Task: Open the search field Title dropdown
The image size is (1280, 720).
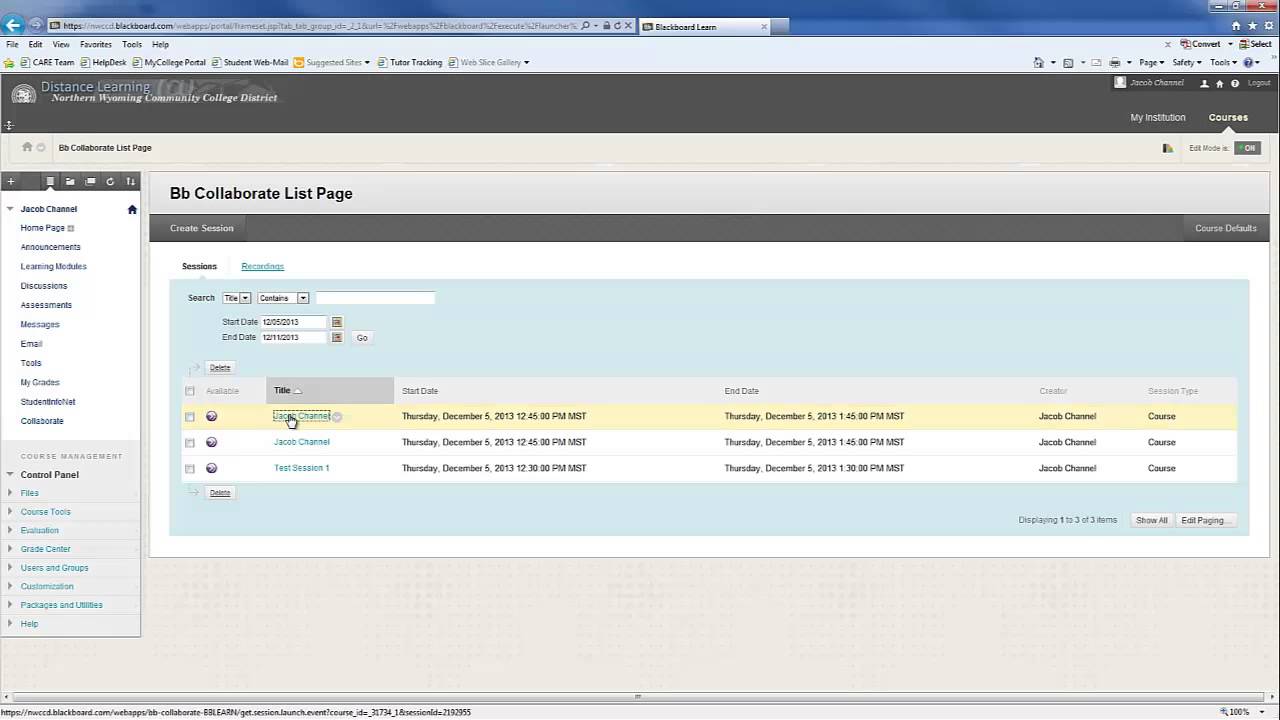Action: (x=237, y=298)
